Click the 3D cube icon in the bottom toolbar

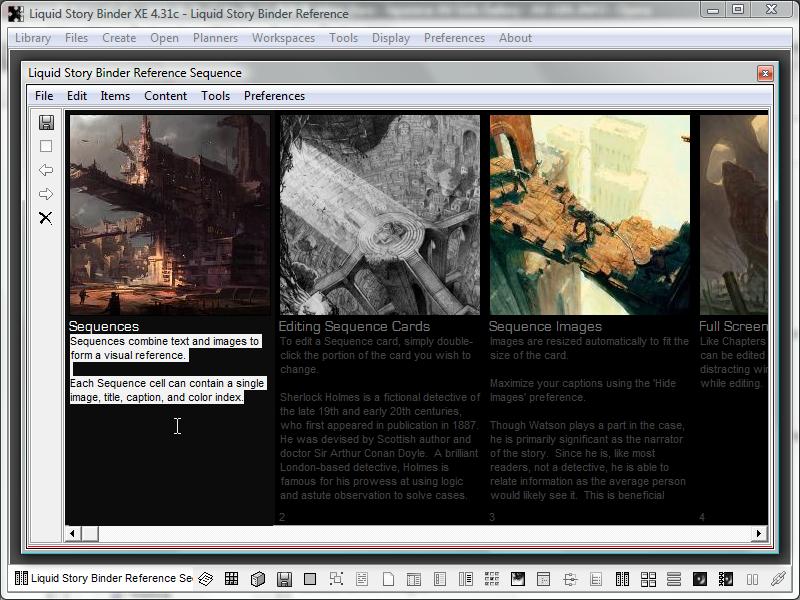tap(257, 579)
